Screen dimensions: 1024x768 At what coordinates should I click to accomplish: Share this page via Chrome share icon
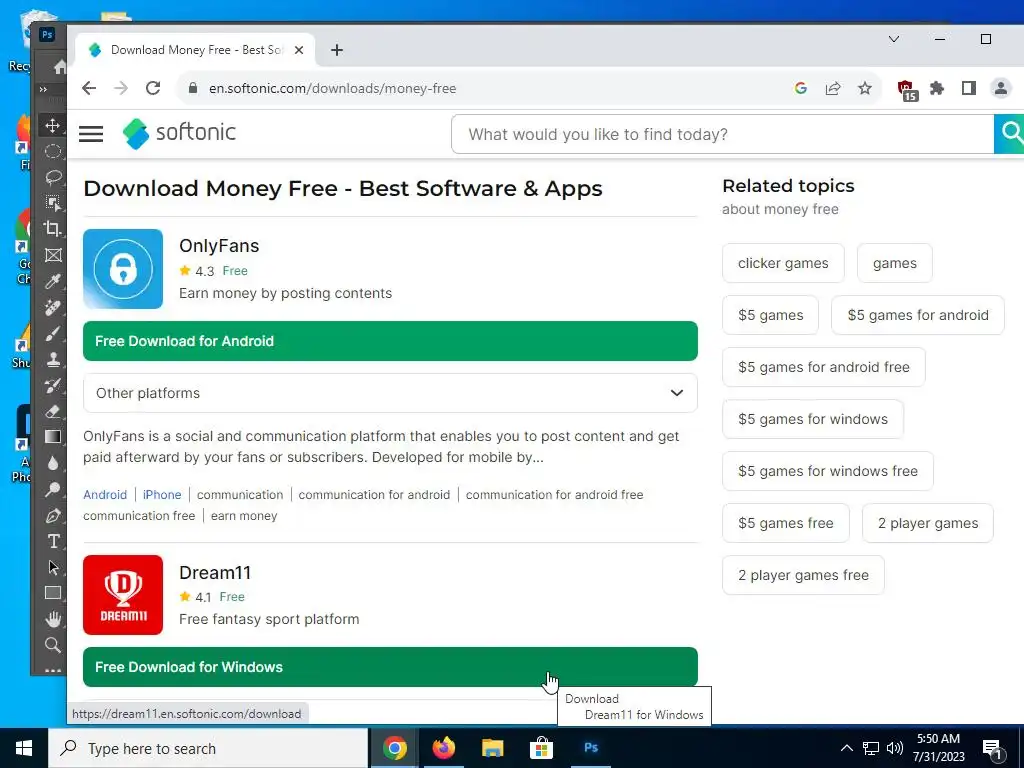(833, 88)
